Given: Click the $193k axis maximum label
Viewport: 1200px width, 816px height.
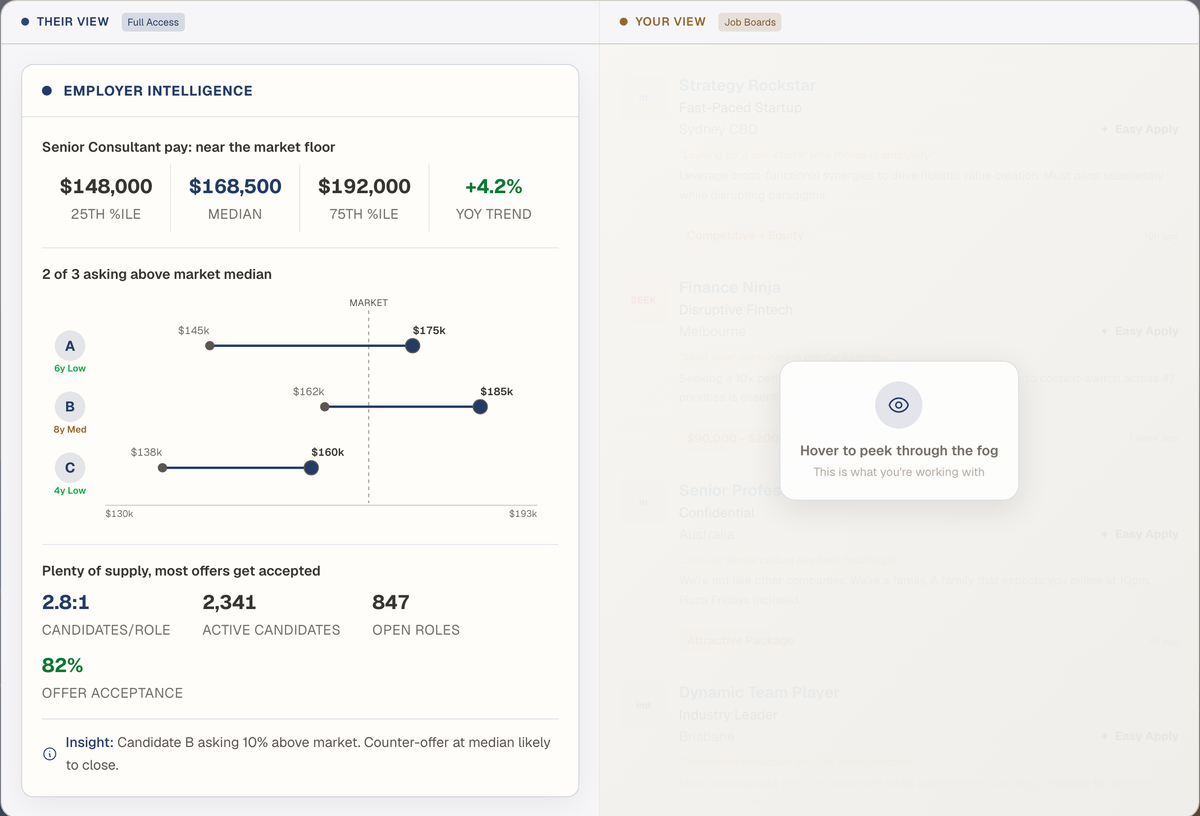Looking at the screenshot, I should click(x=522, y=514).
